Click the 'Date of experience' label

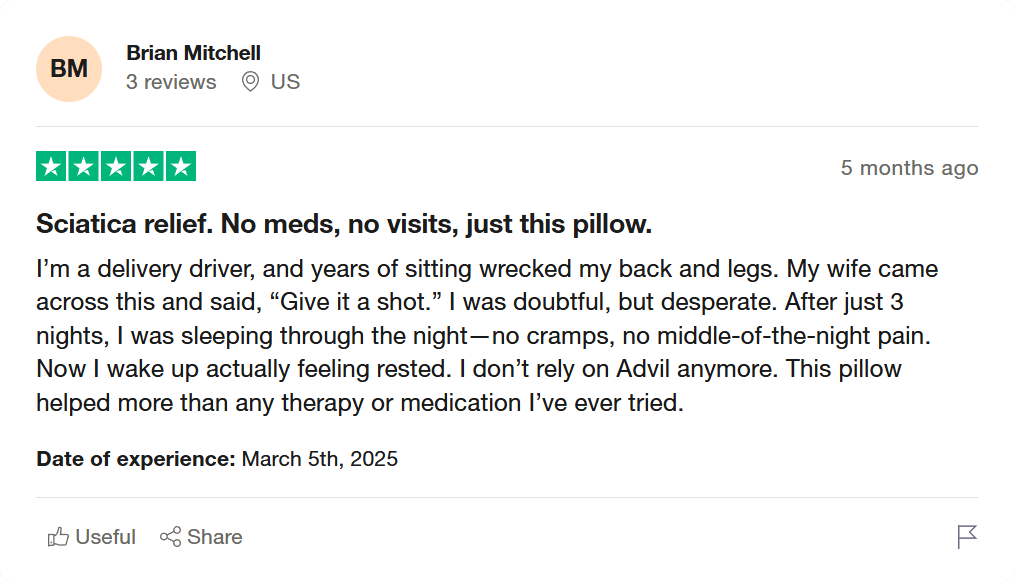(x=136, y=459)
